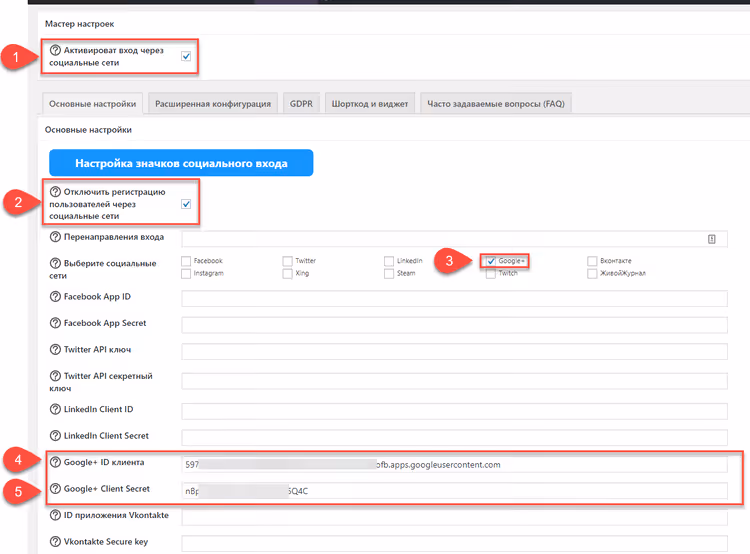Uncheck the Google+ network checkbox

[491, 261]
